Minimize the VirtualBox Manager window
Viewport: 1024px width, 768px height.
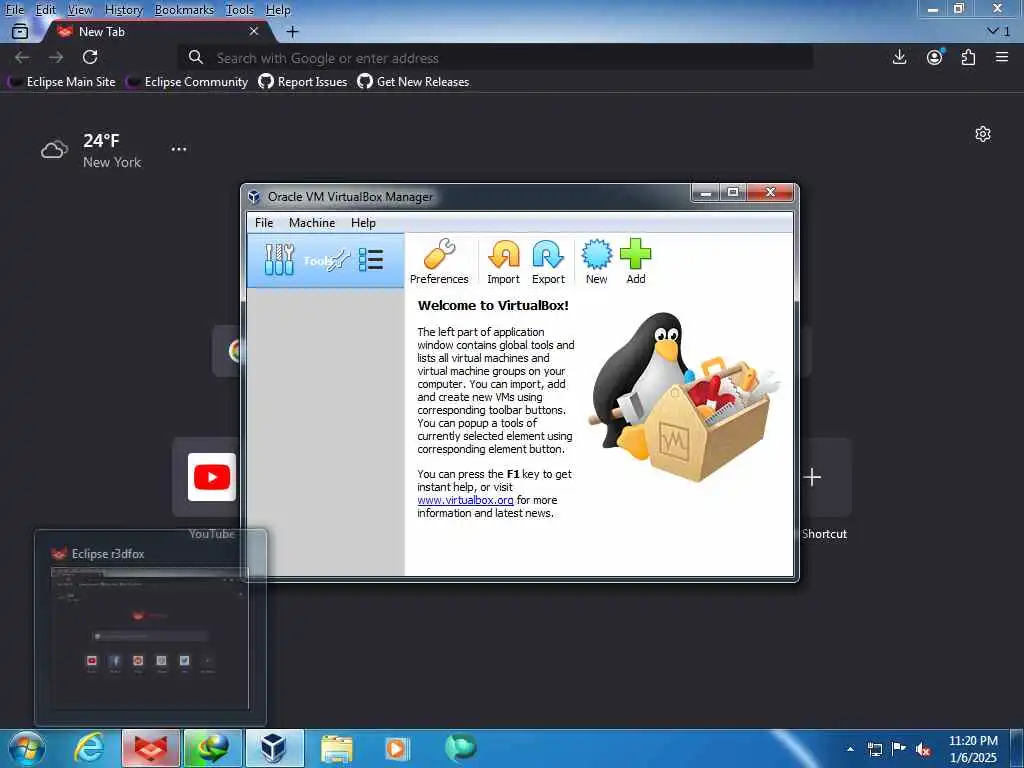(x=705, y=193)
